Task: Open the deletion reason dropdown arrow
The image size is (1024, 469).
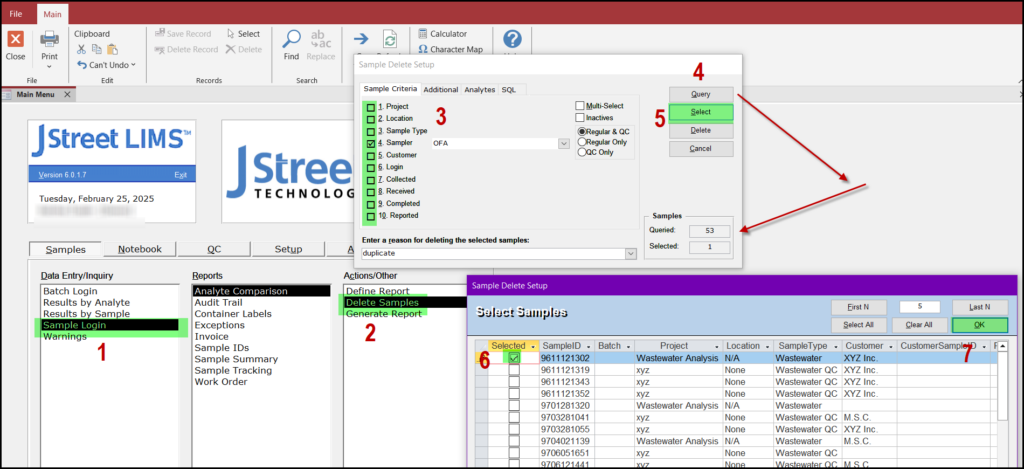Action: click(631, 253)
